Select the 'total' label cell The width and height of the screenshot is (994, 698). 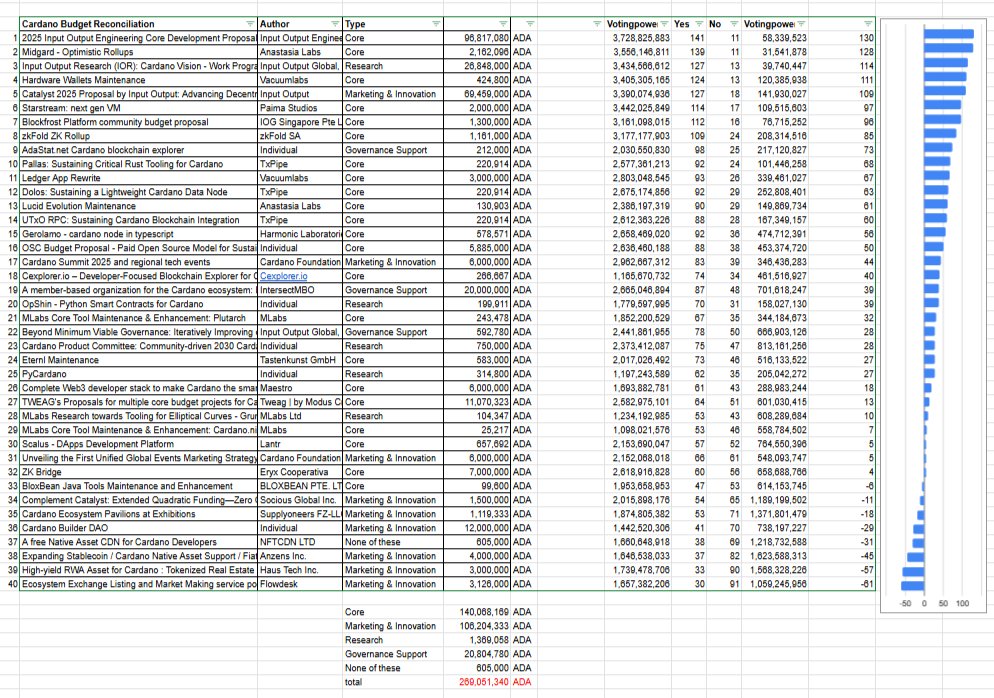click(x=392, y=682)
